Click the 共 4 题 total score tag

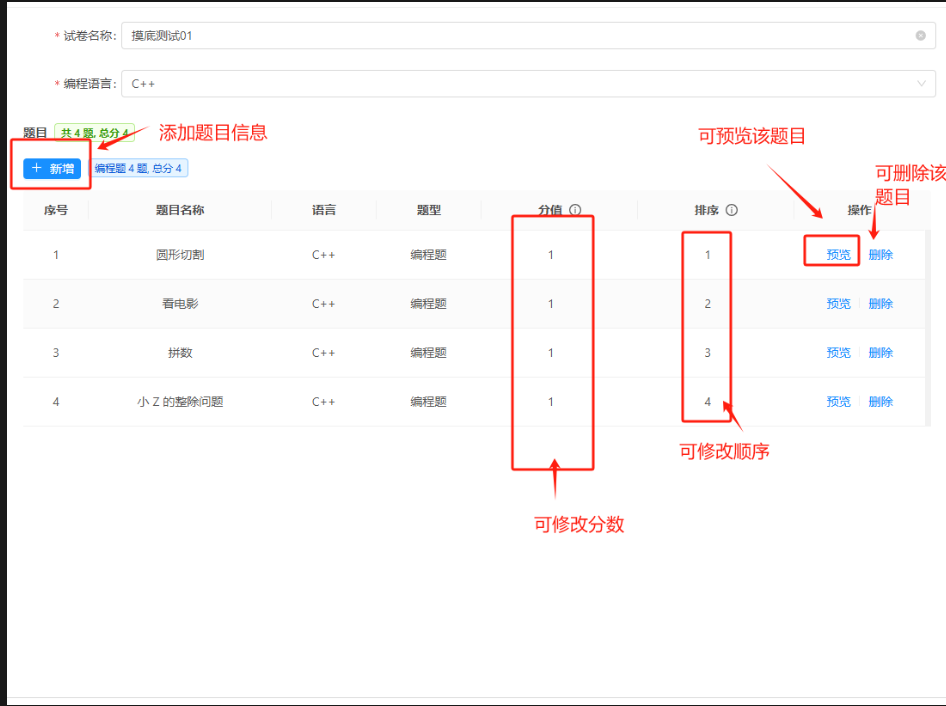coord(94,133)
